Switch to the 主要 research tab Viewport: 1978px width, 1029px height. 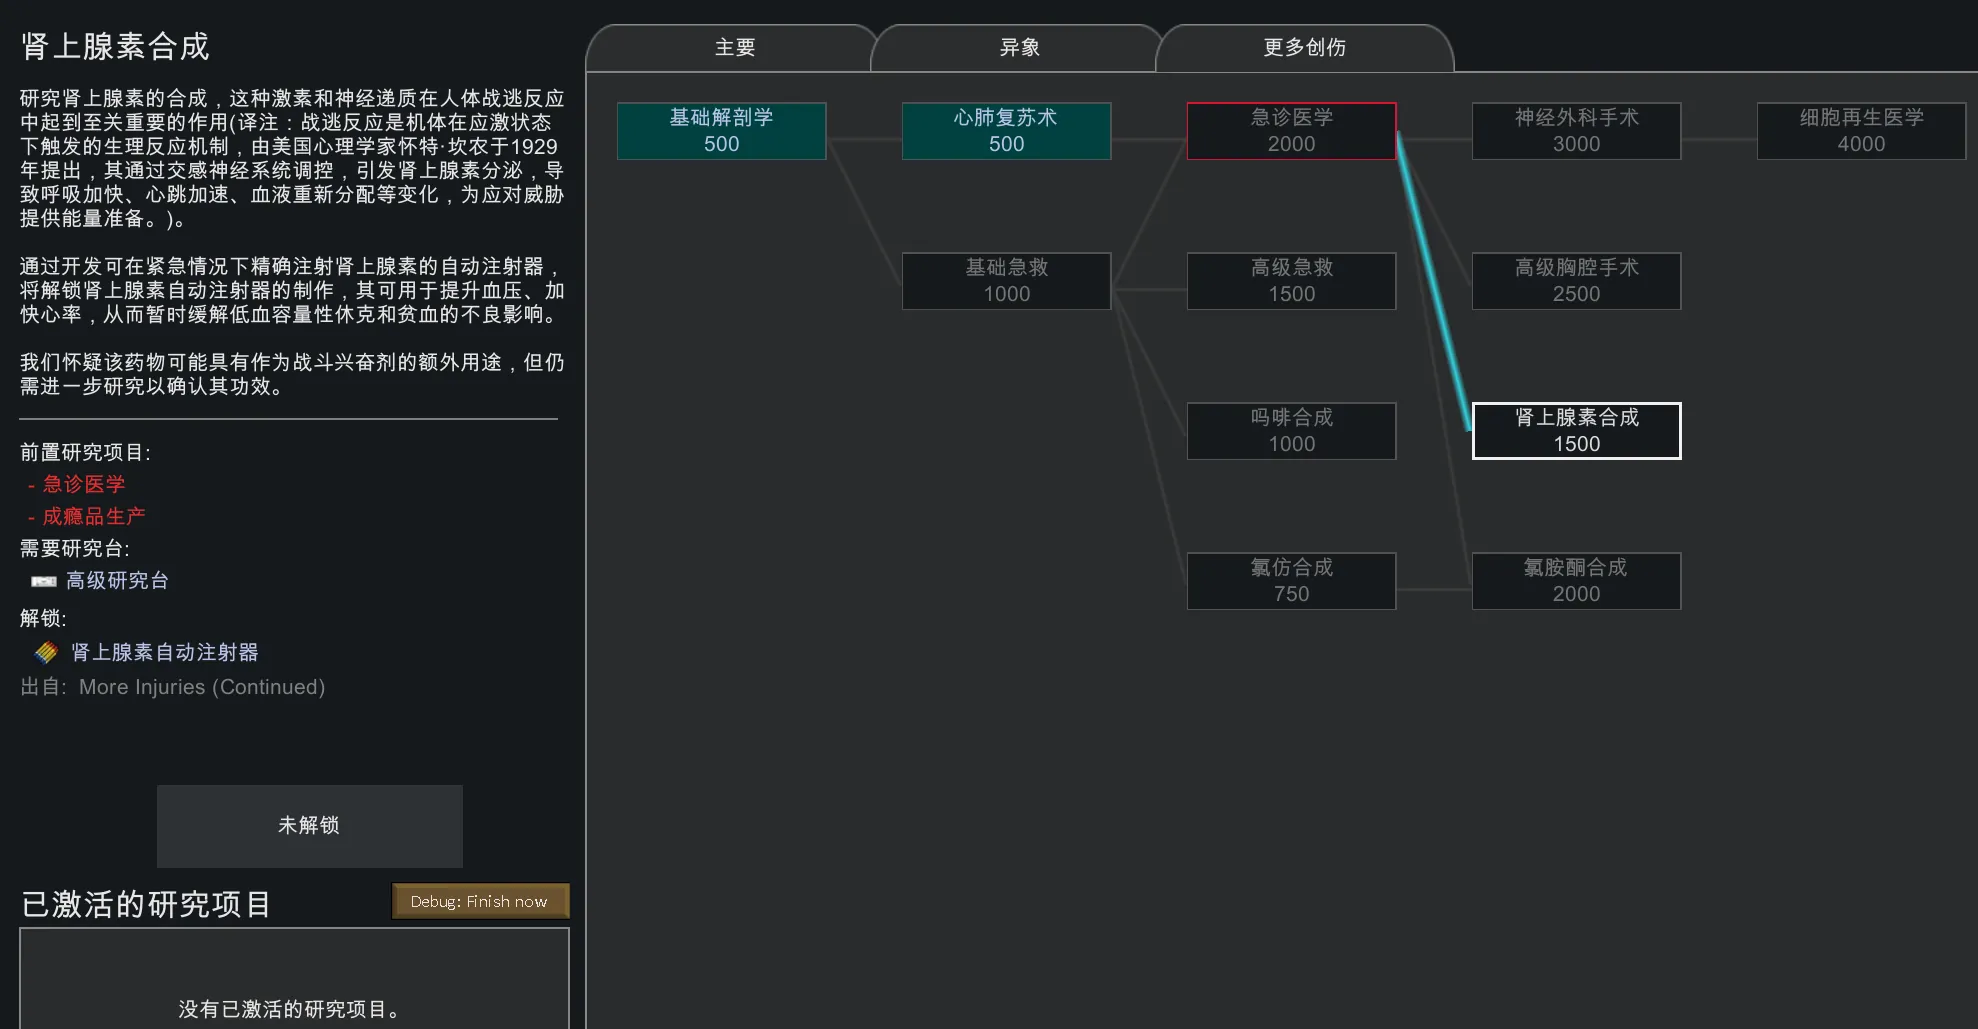[x=734, y=48]
